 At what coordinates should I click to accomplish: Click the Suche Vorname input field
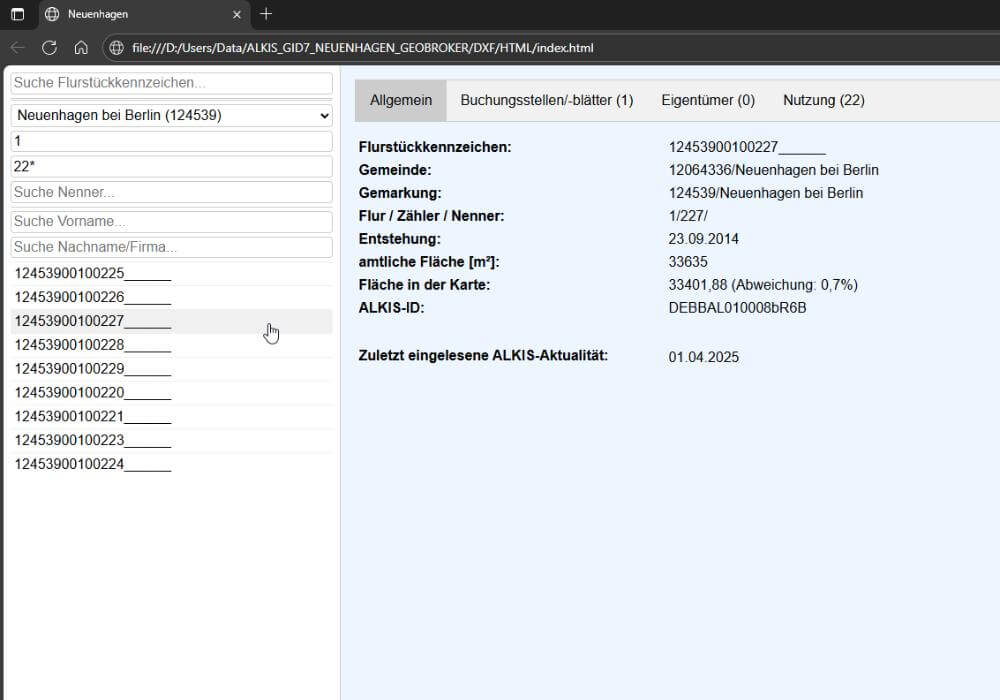click(171, 221)
